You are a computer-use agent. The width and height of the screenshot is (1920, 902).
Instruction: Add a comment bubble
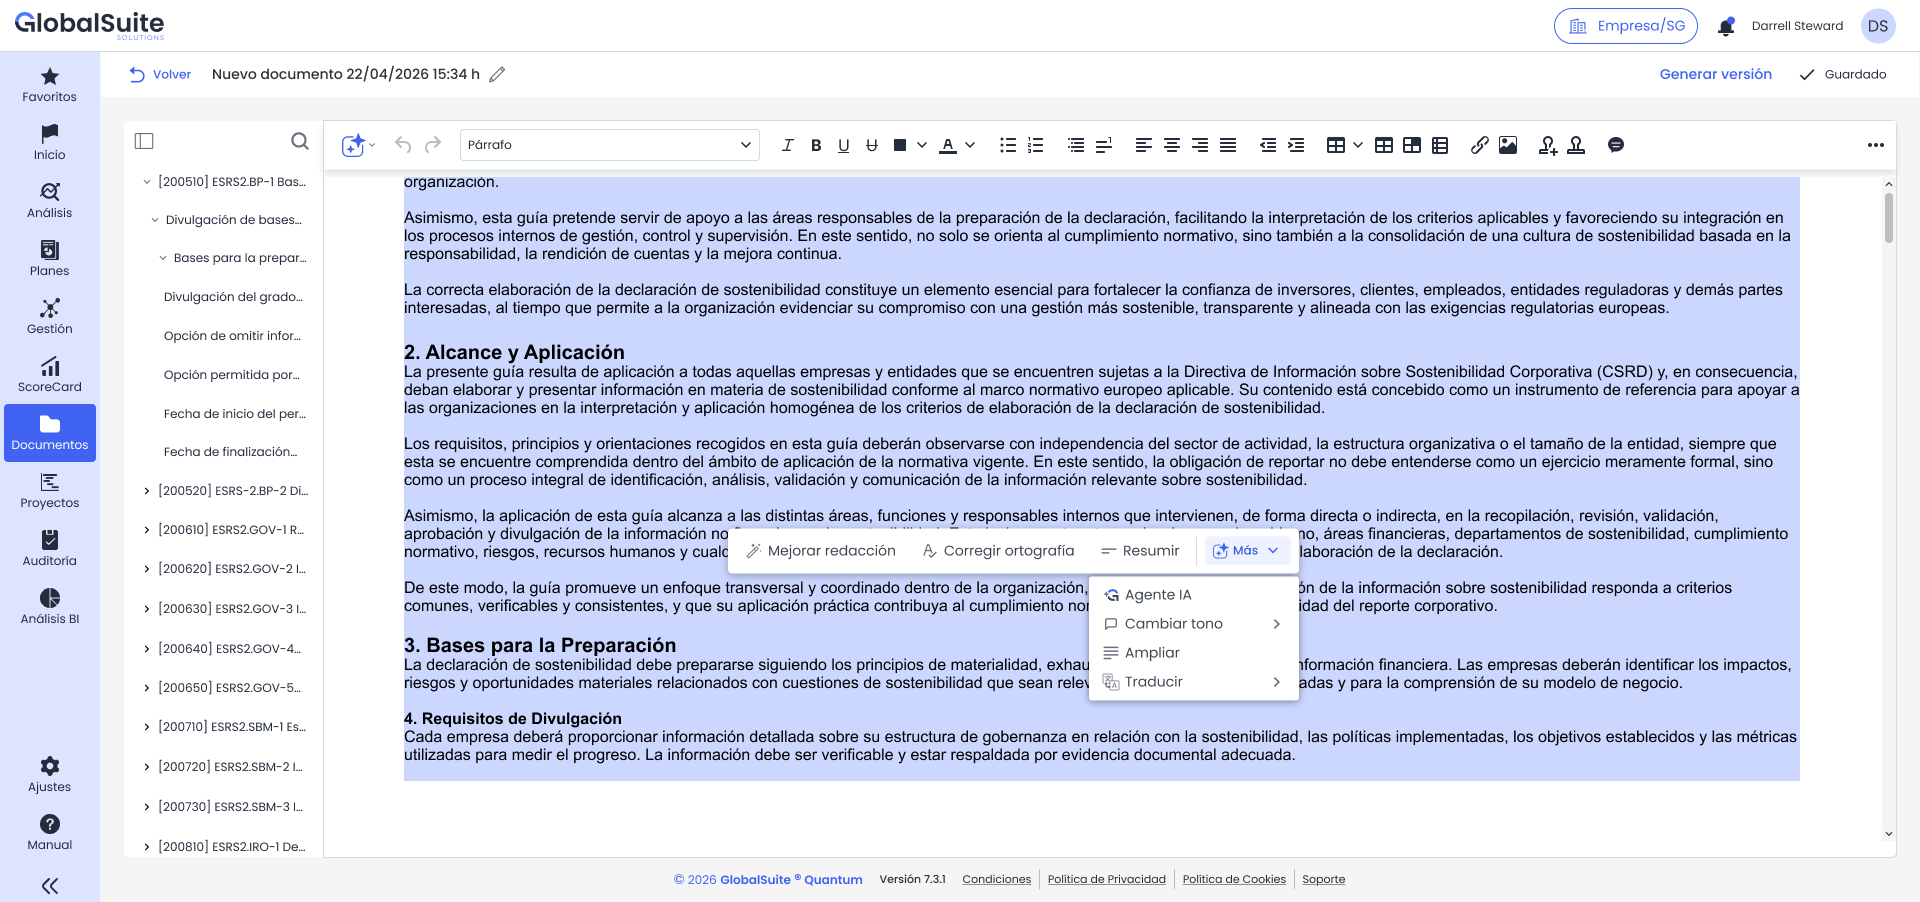coord(1616,145)
